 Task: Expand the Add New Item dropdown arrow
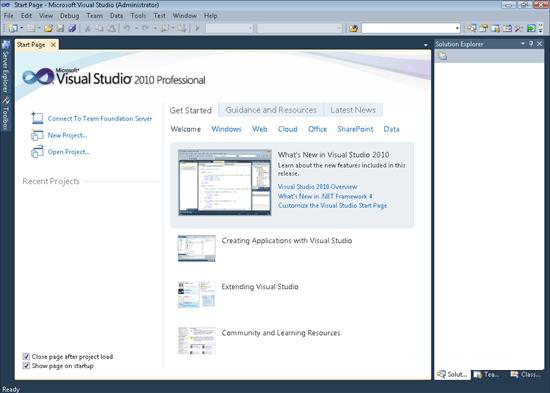click(39, 28)
